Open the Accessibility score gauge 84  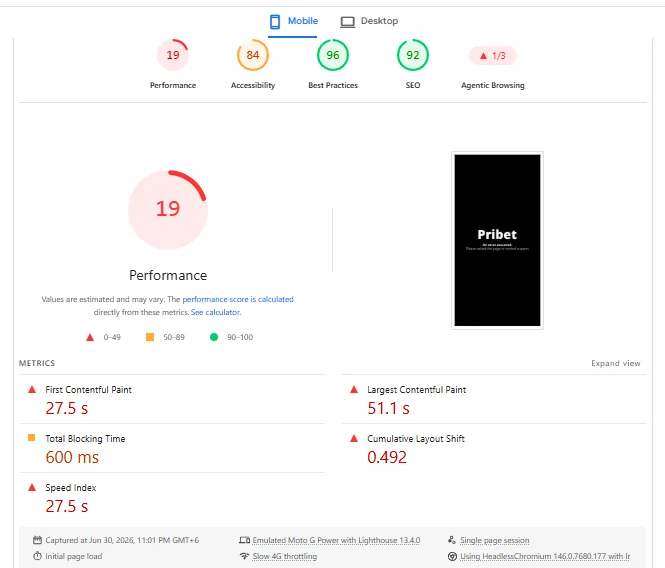(253, 55)
